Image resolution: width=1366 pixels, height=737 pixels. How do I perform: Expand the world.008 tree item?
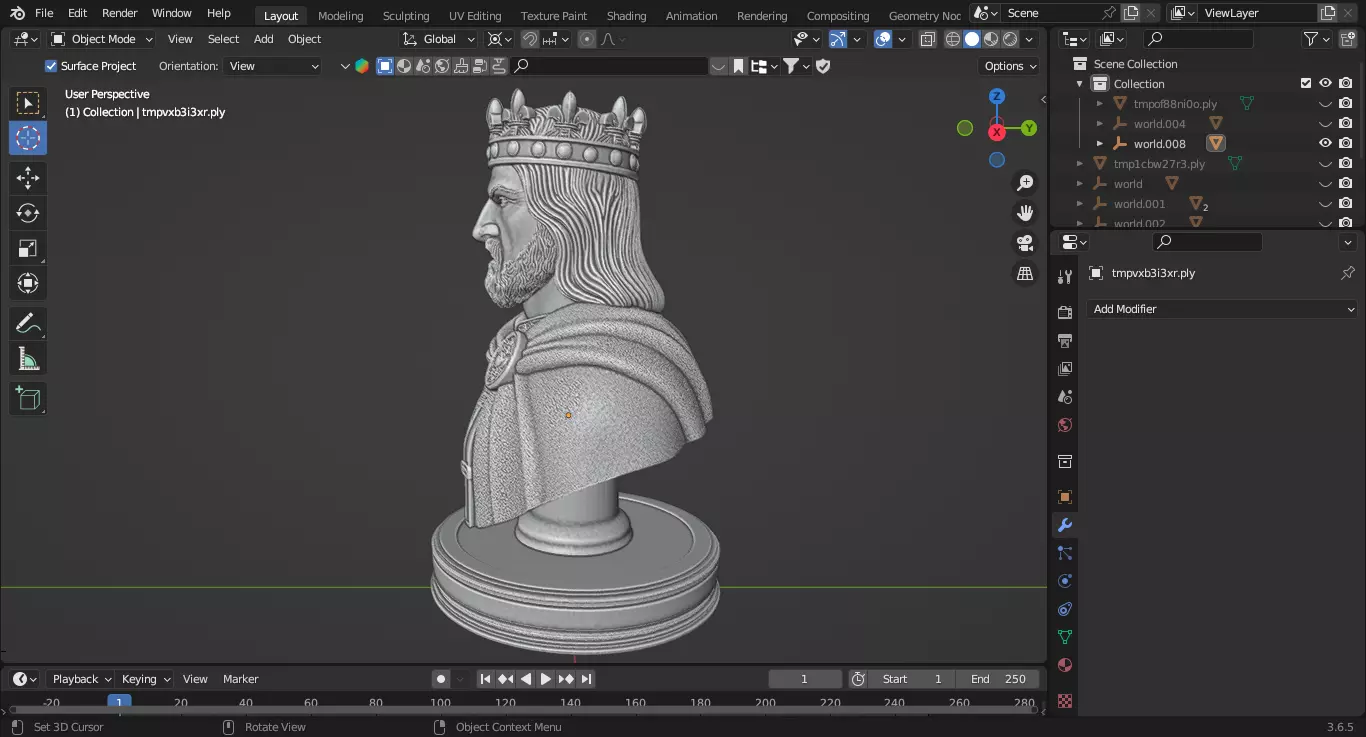click(x=1100, y=144)
